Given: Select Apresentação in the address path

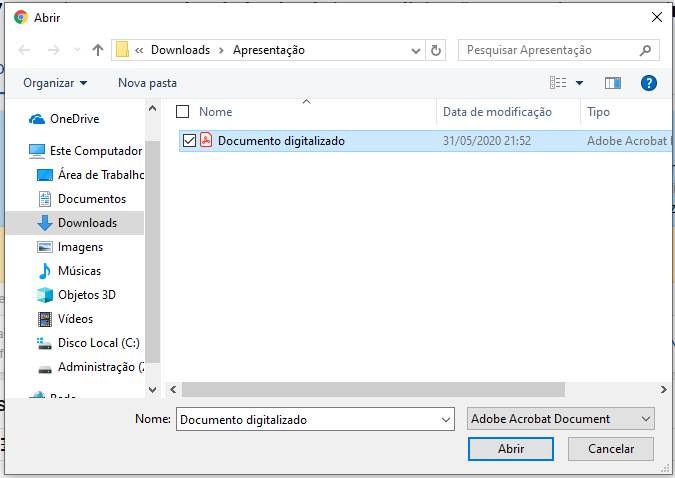Looking at the screenshot, I should [269, 50].
